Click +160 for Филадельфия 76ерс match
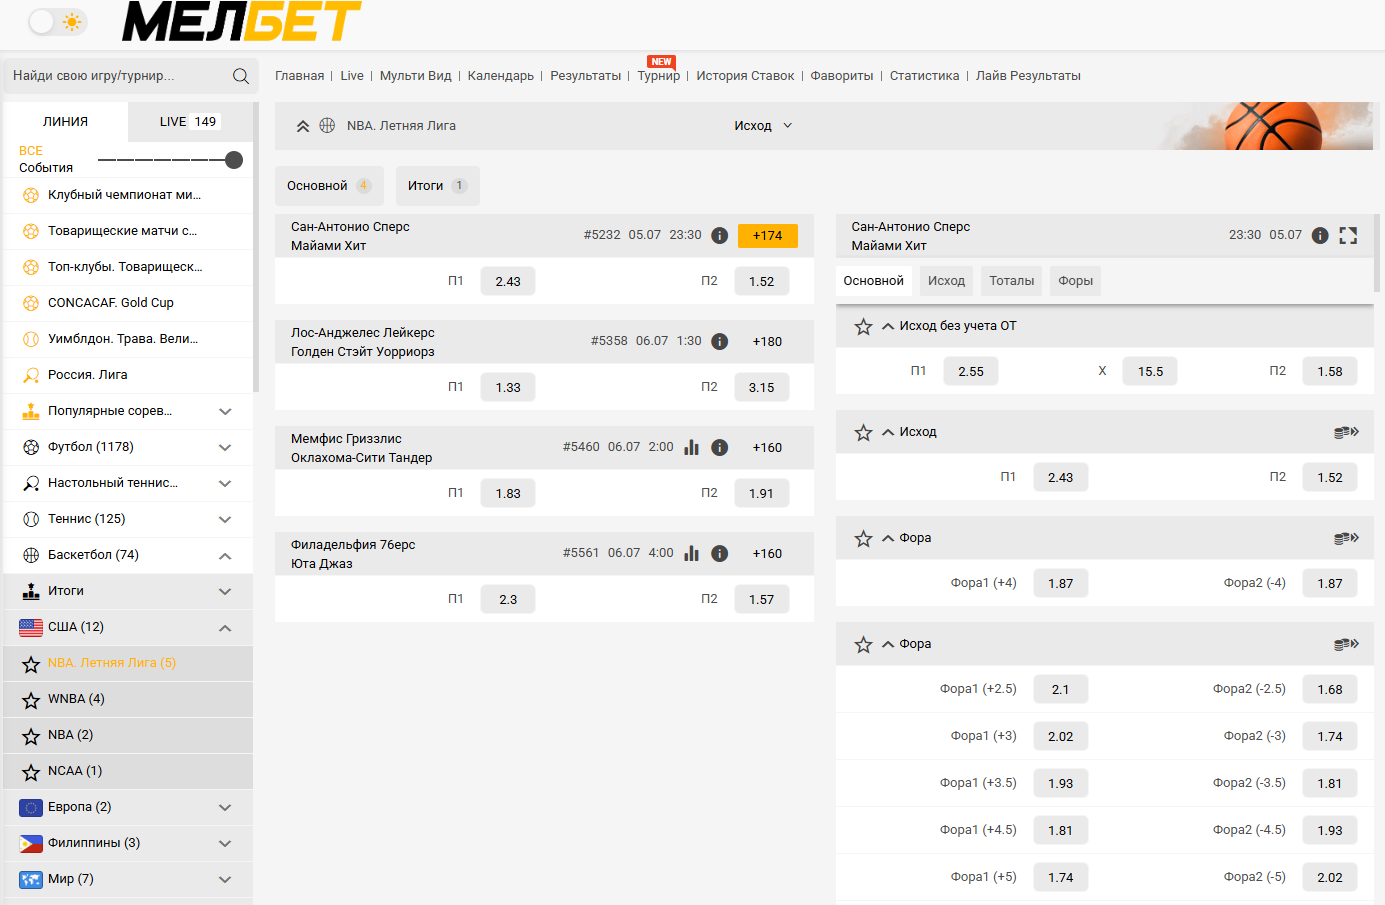 768,553
